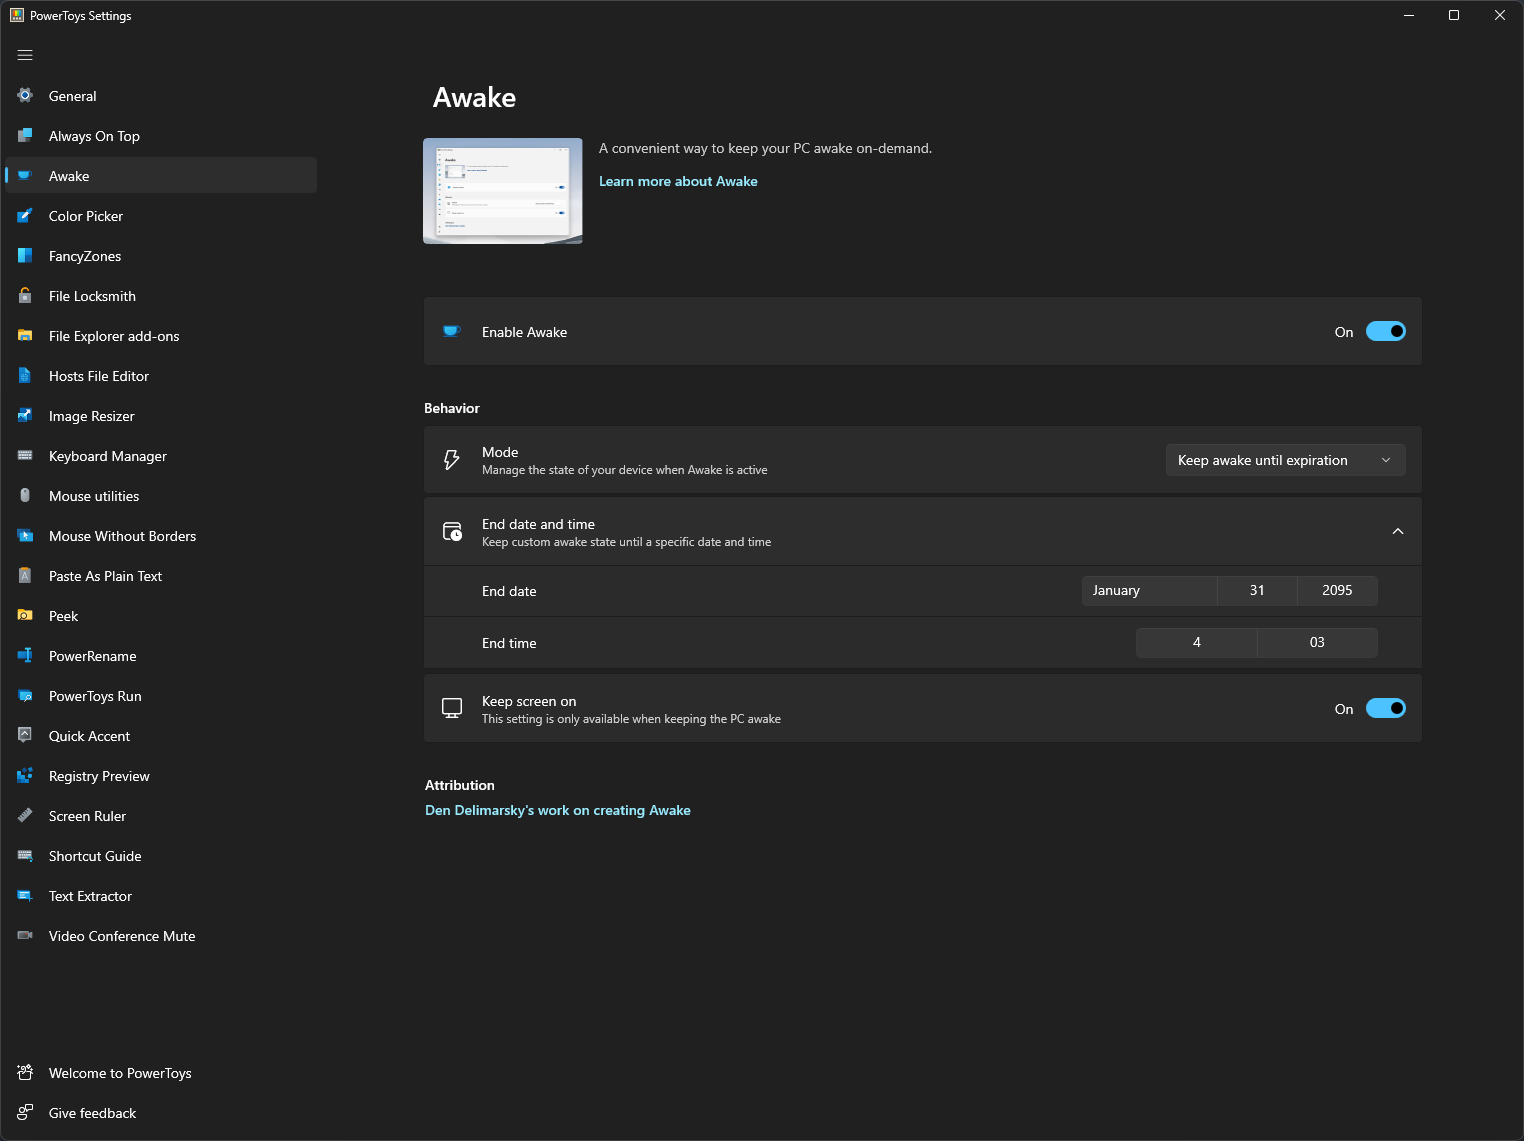Click the Keyboard Manager icon

click(x=25, y=455)
